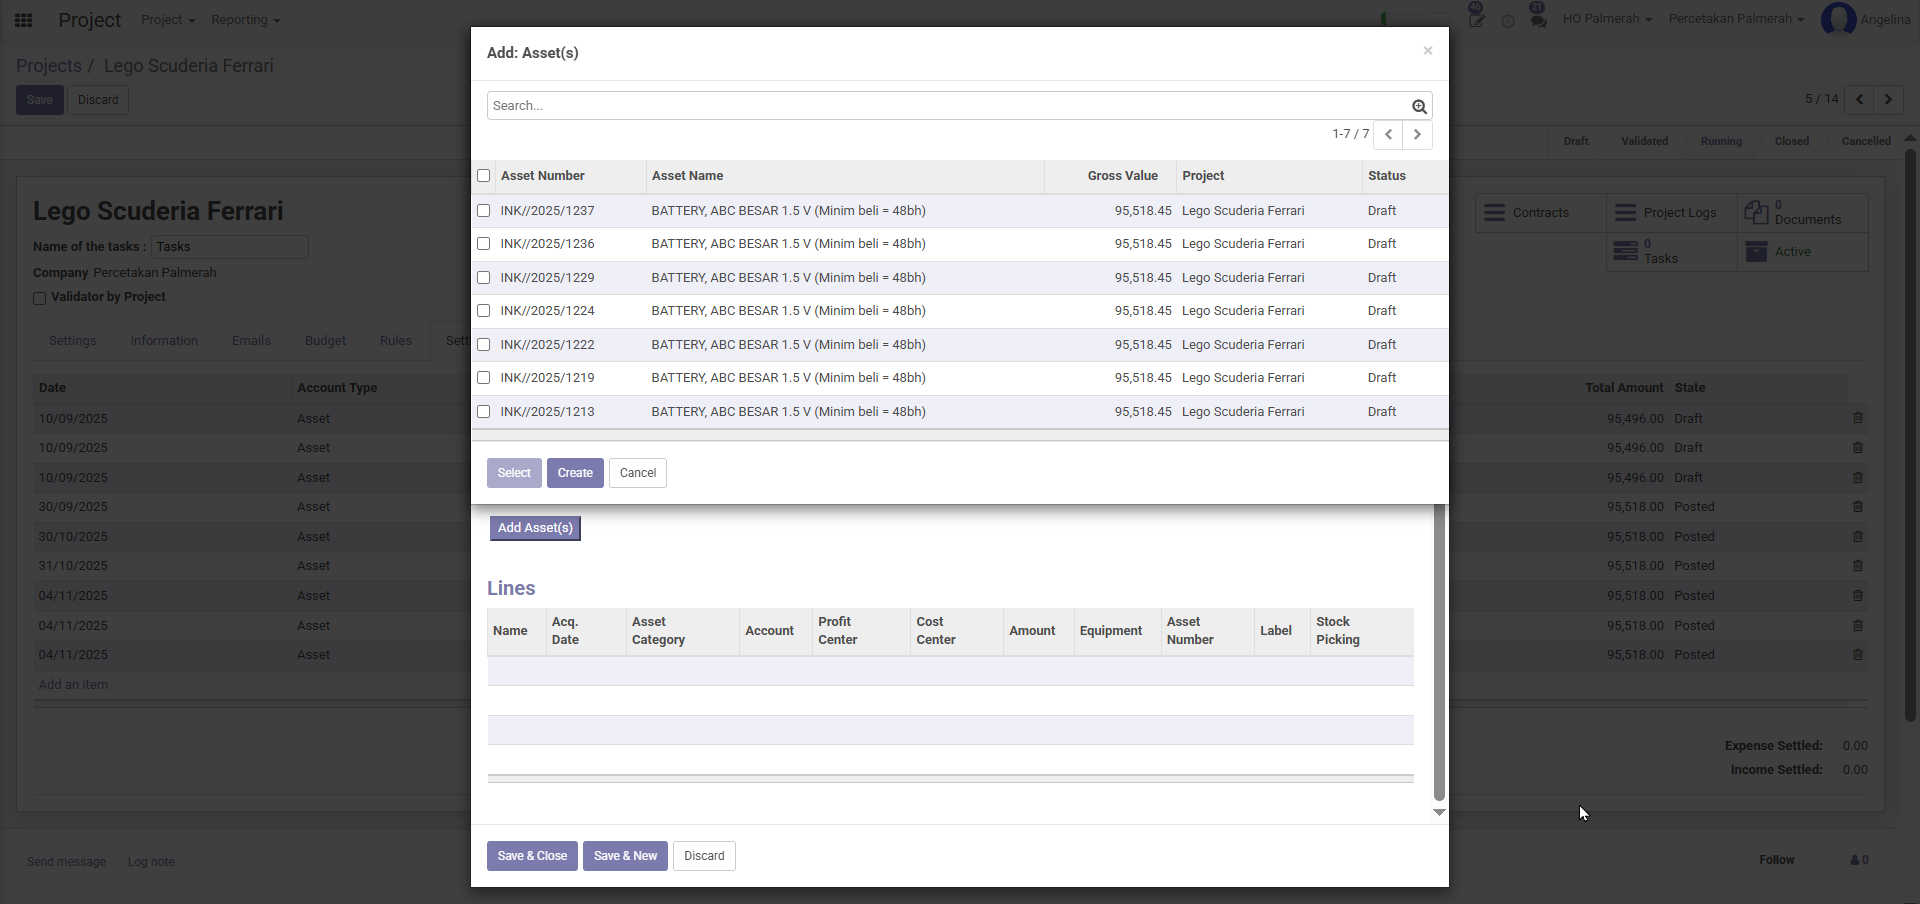
Task: Focus the asset Search input field
Action: tap(945, 106)
